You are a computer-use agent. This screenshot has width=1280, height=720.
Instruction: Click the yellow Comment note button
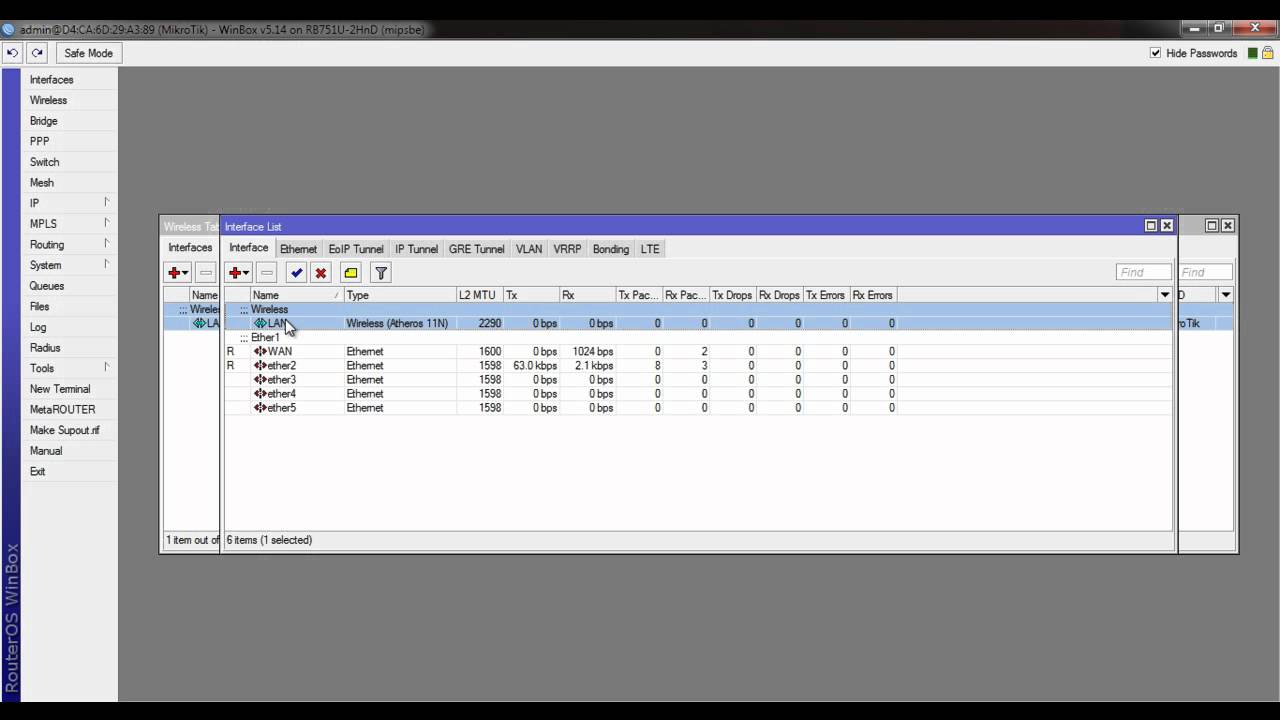350,273
